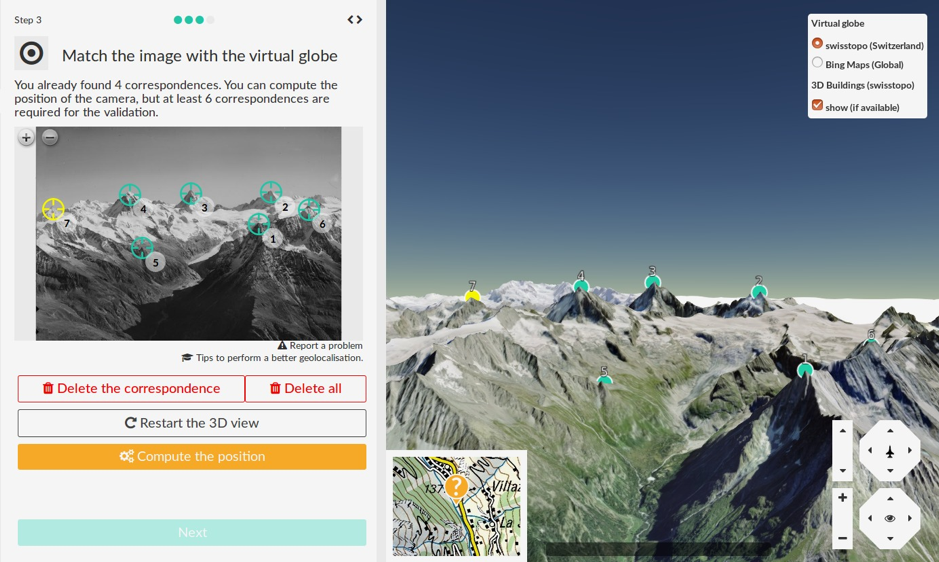Toggle the left panel width arrows

coord(355,20)
